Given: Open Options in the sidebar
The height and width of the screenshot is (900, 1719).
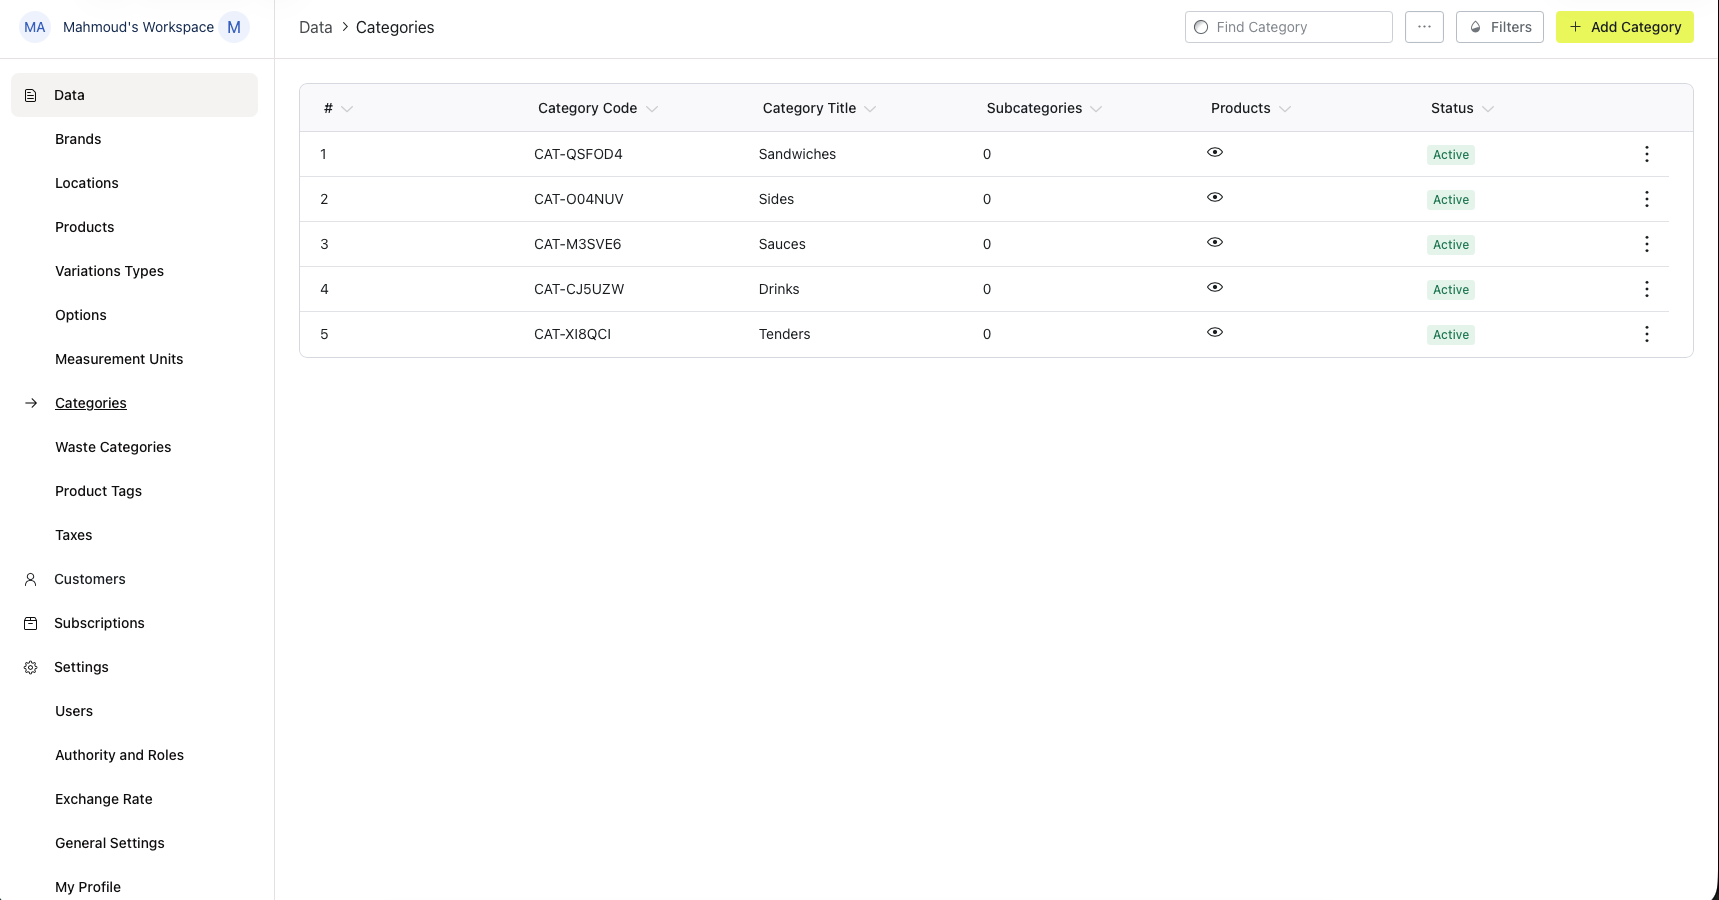Looking at the screenshot, I should tap(81, 315).
